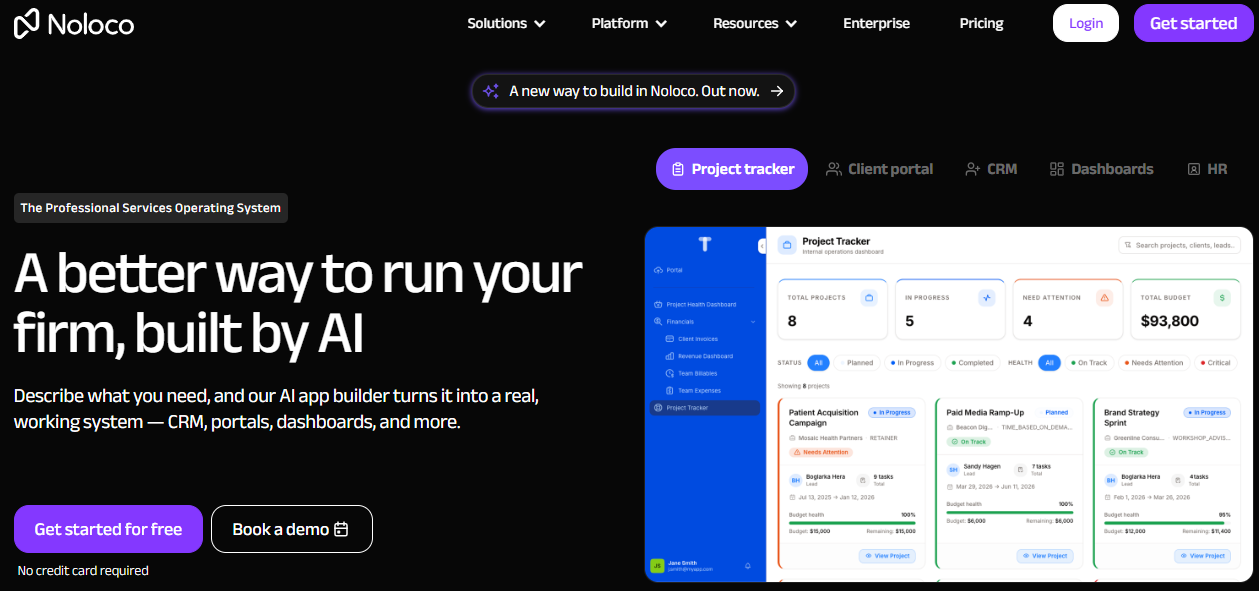
Task: Click the BH avatar on Patient Acquisition card
Action: click(796, 480)
